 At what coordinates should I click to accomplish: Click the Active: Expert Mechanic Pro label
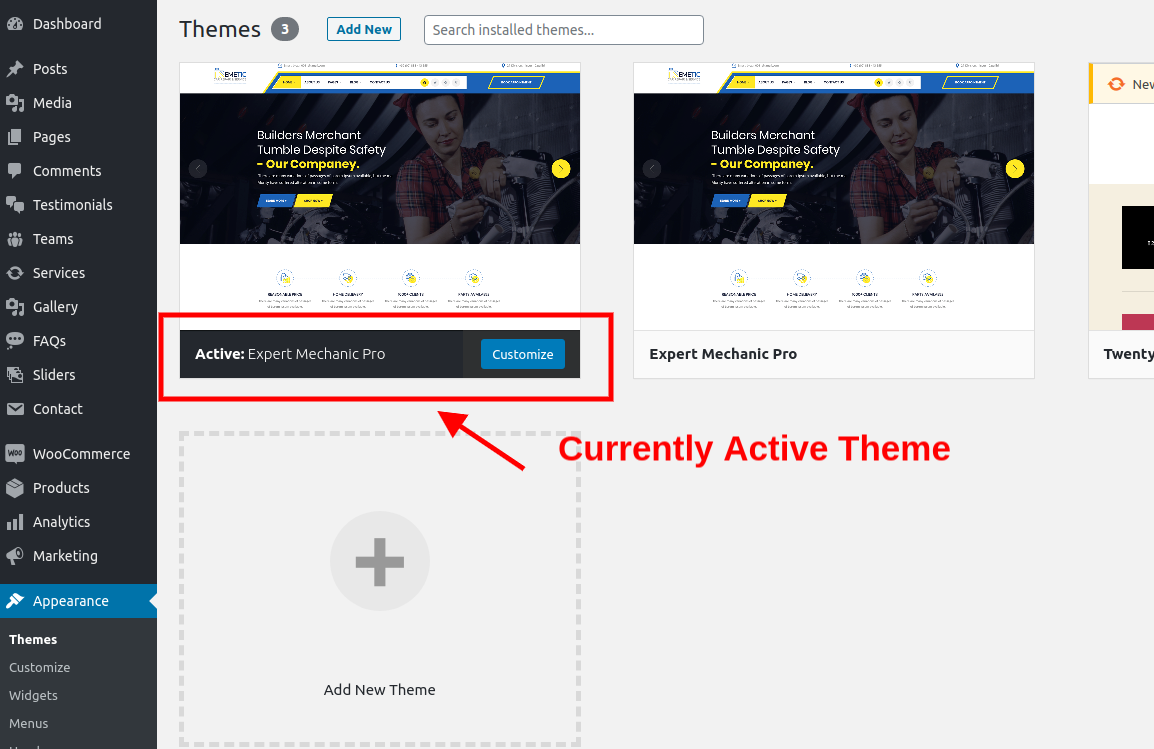coord(290,354)
